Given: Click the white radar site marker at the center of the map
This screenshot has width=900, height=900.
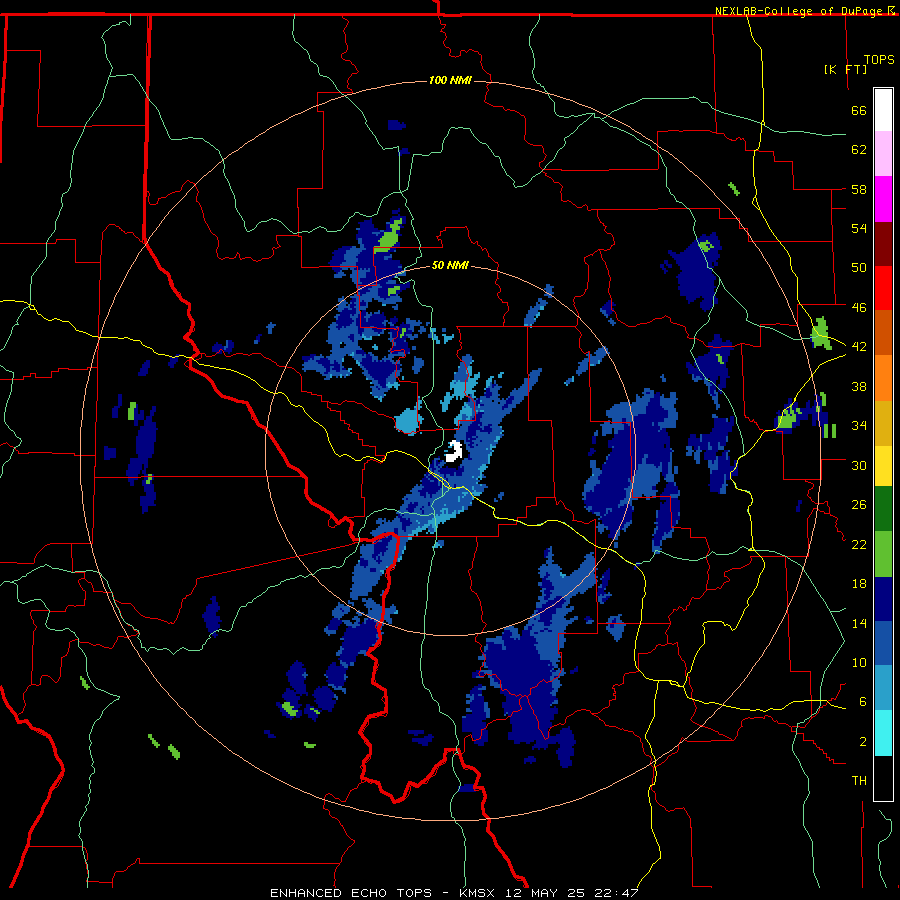Looking at the screenshot, I should (454, 452).
